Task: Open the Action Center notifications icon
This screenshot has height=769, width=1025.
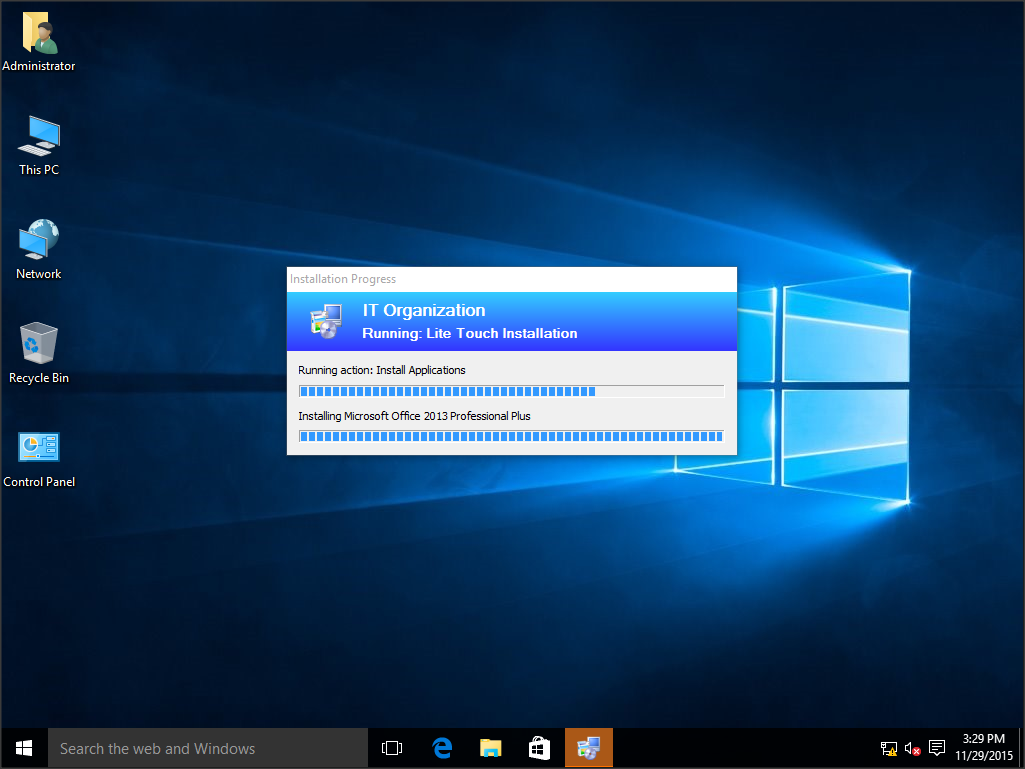Action: pos(937,748)
